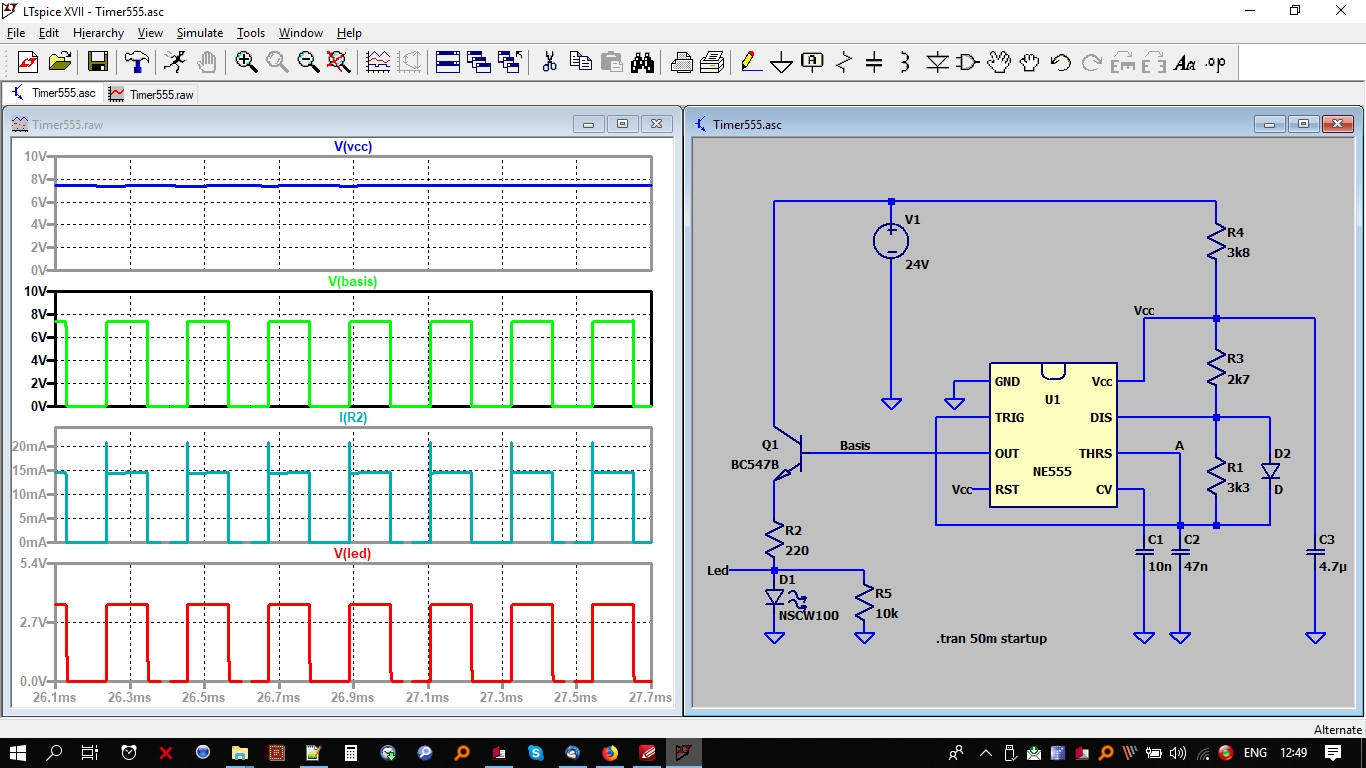1366x768 pixels.
Task: Click resistor R5 10k in schematic
Action: 864,603
